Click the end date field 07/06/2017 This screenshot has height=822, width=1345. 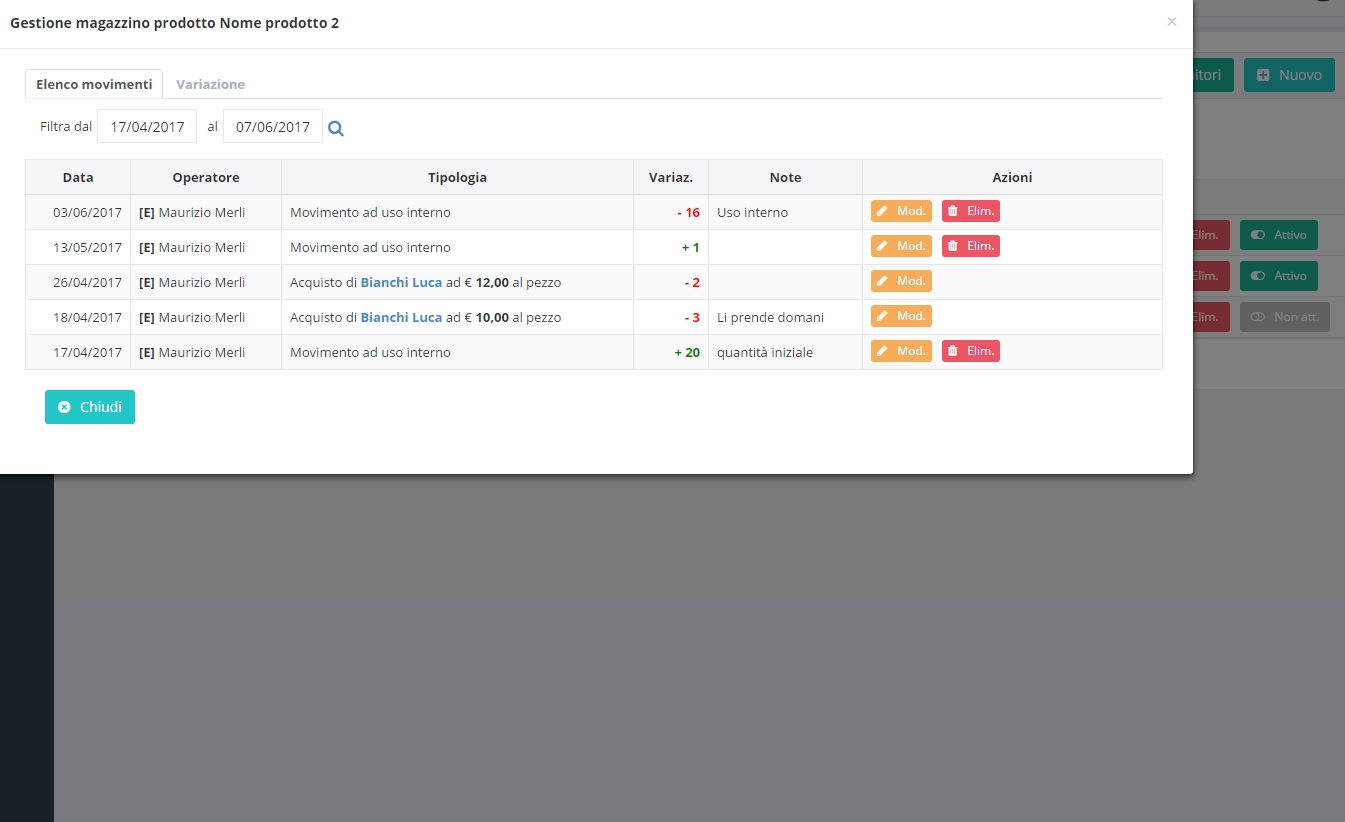pos(273,127)
